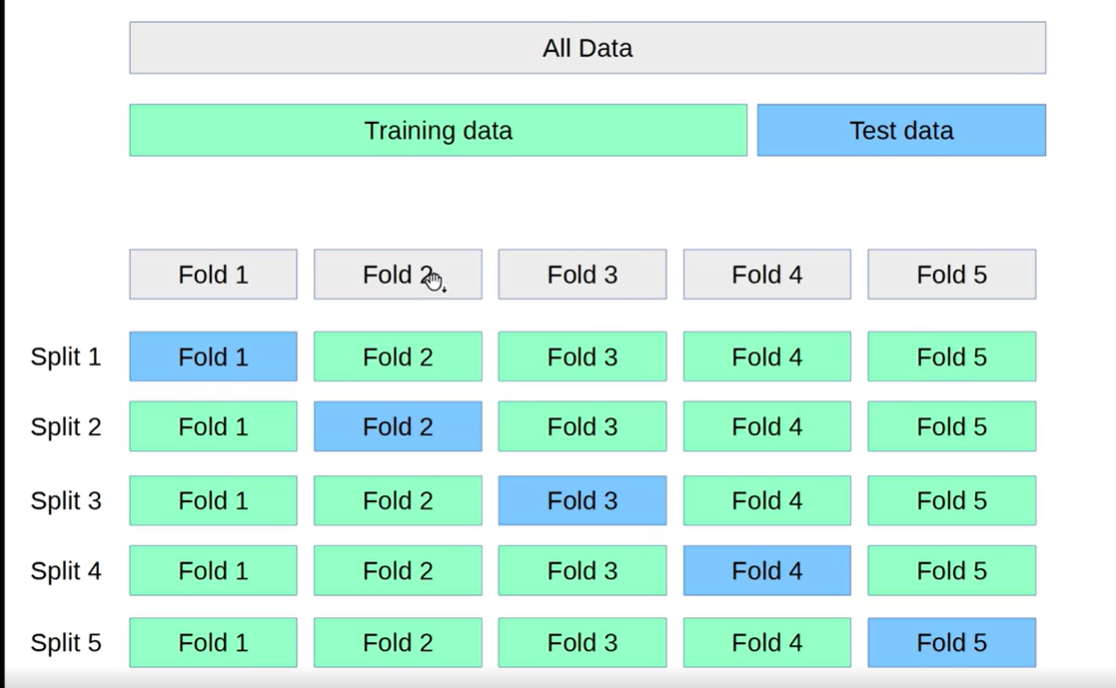1116x688 pixels.
Task: Select the blue Test data block
Action: (901, 130)
